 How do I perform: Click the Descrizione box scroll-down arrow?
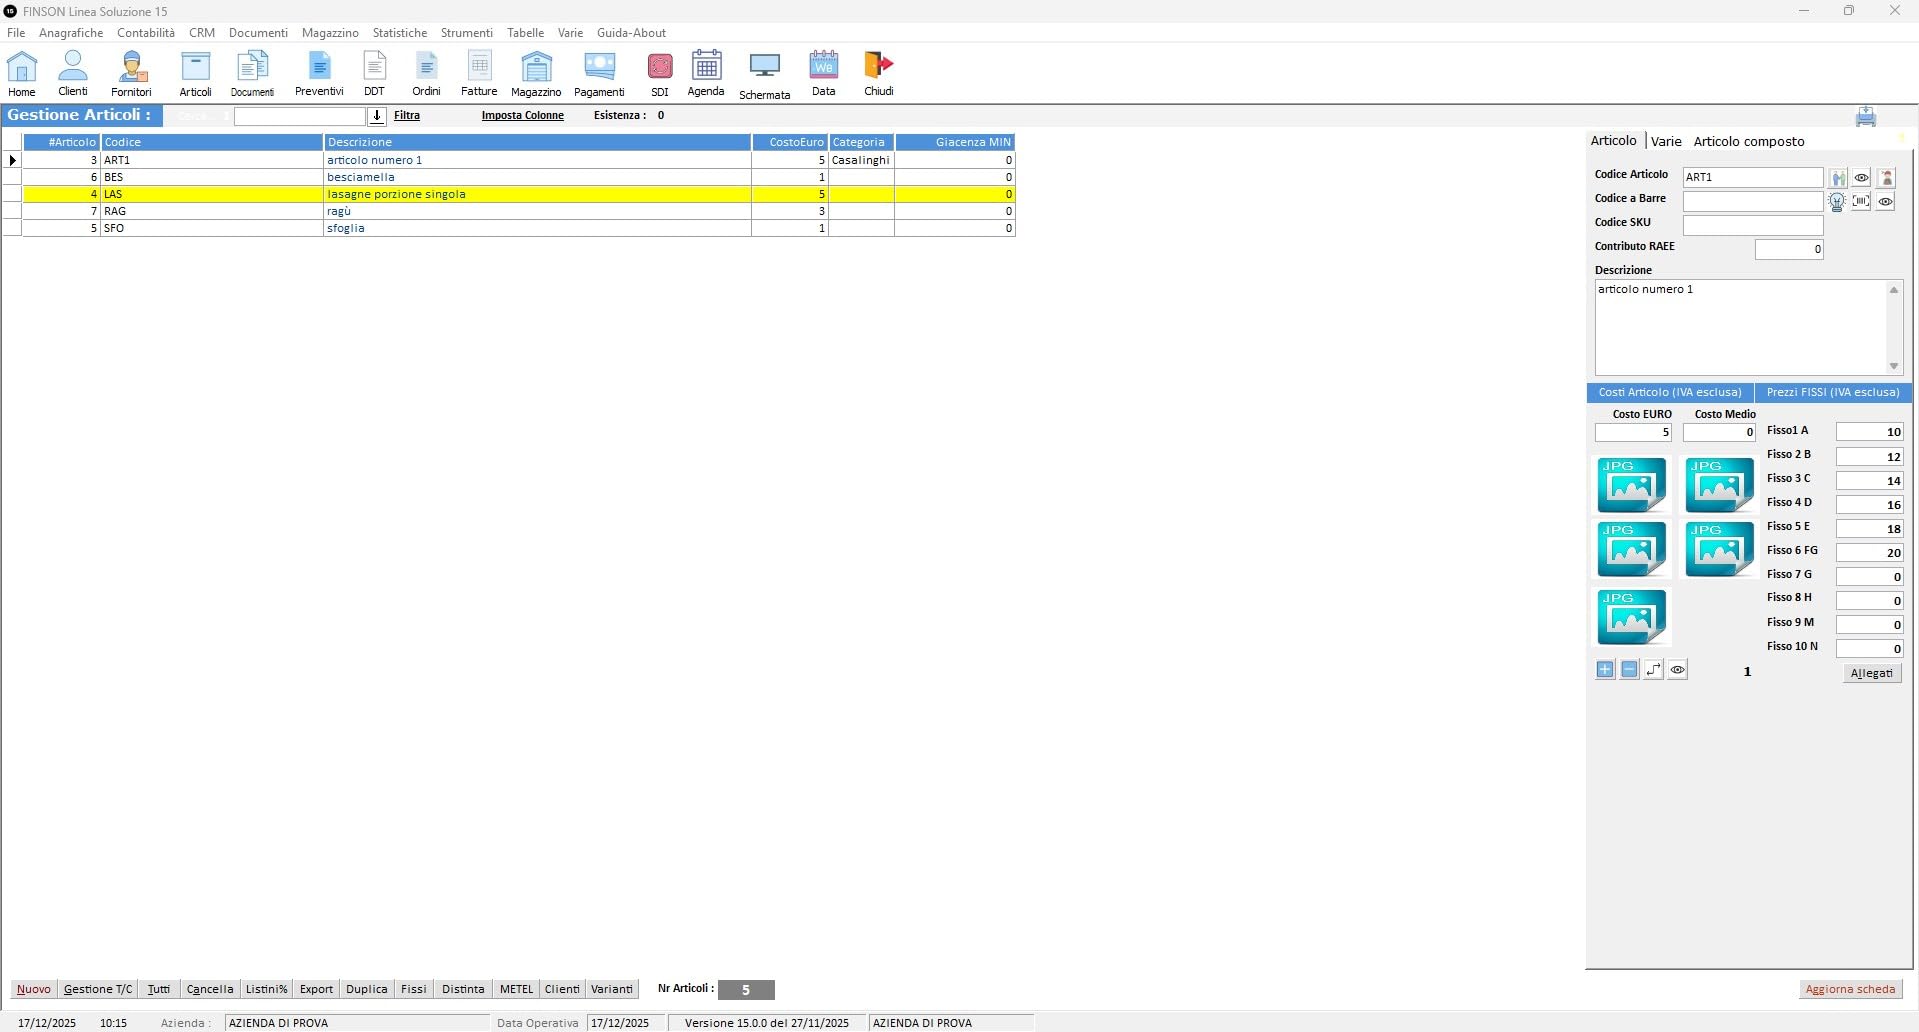coord(1893,366)
